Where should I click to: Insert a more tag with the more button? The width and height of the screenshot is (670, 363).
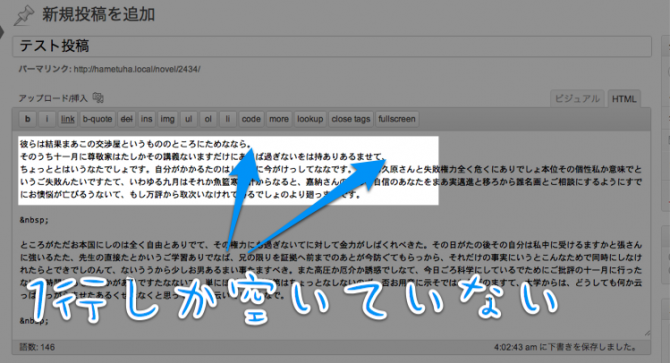click(279, 119)
